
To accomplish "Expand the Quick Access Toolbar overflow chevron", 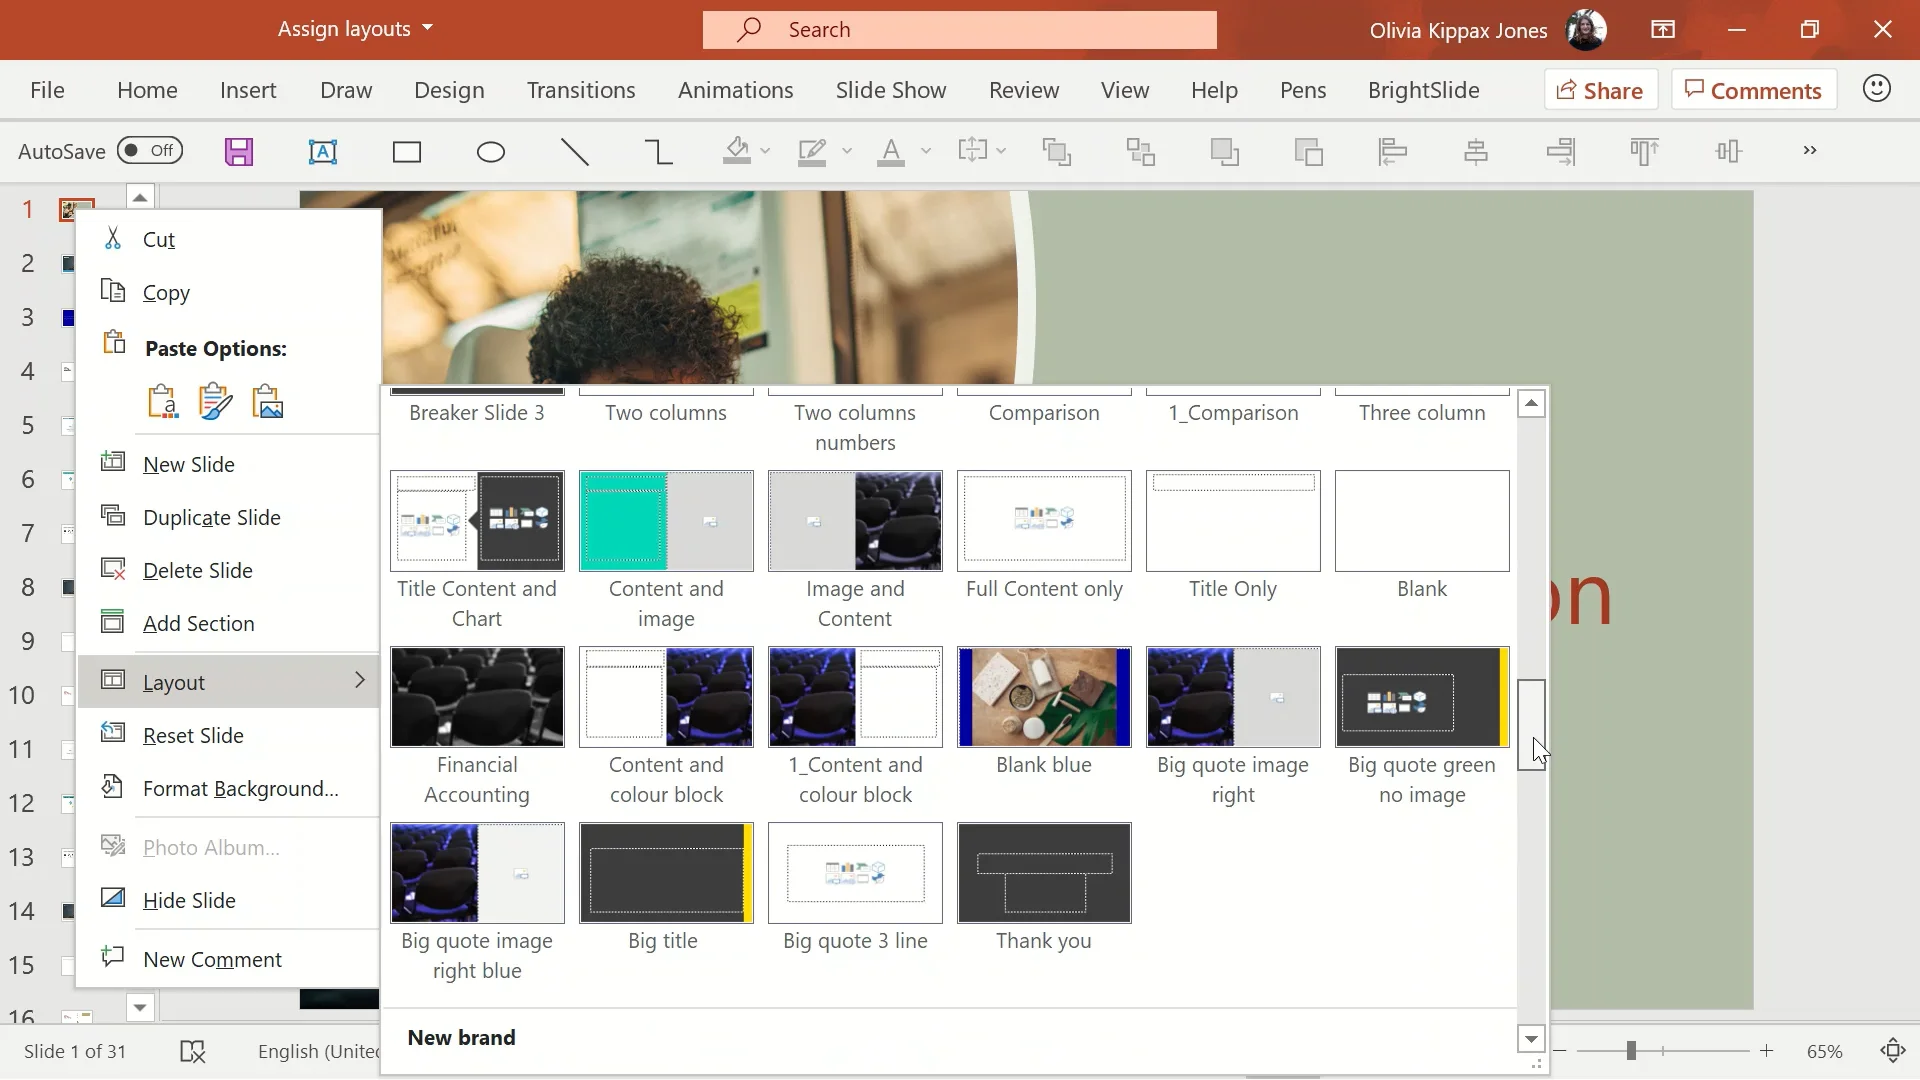I will pos(1809,151).
